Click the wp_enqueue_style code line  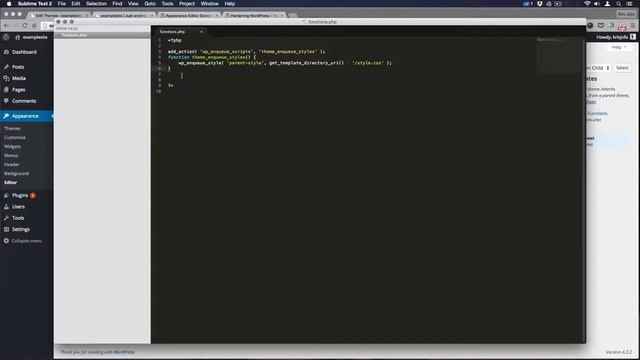285,63
